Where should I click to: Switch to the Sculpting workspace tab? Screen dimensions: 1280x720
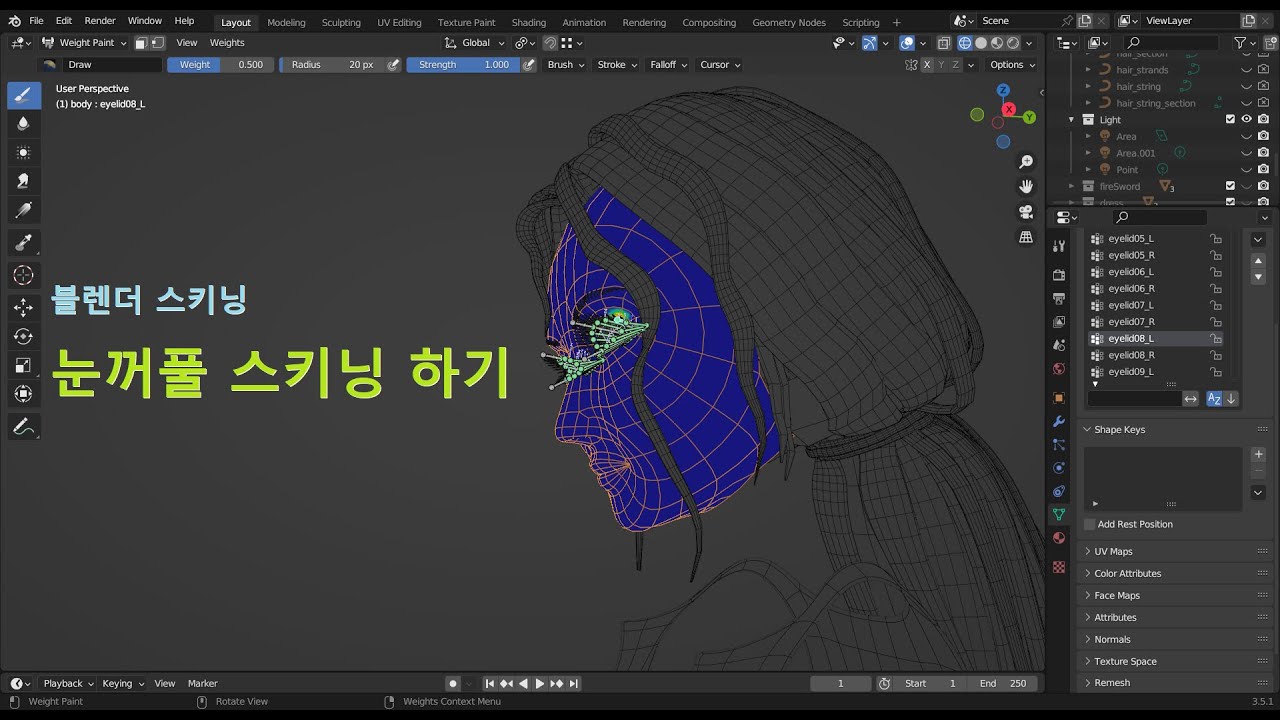pyautogui.click(x=341, y=22)
